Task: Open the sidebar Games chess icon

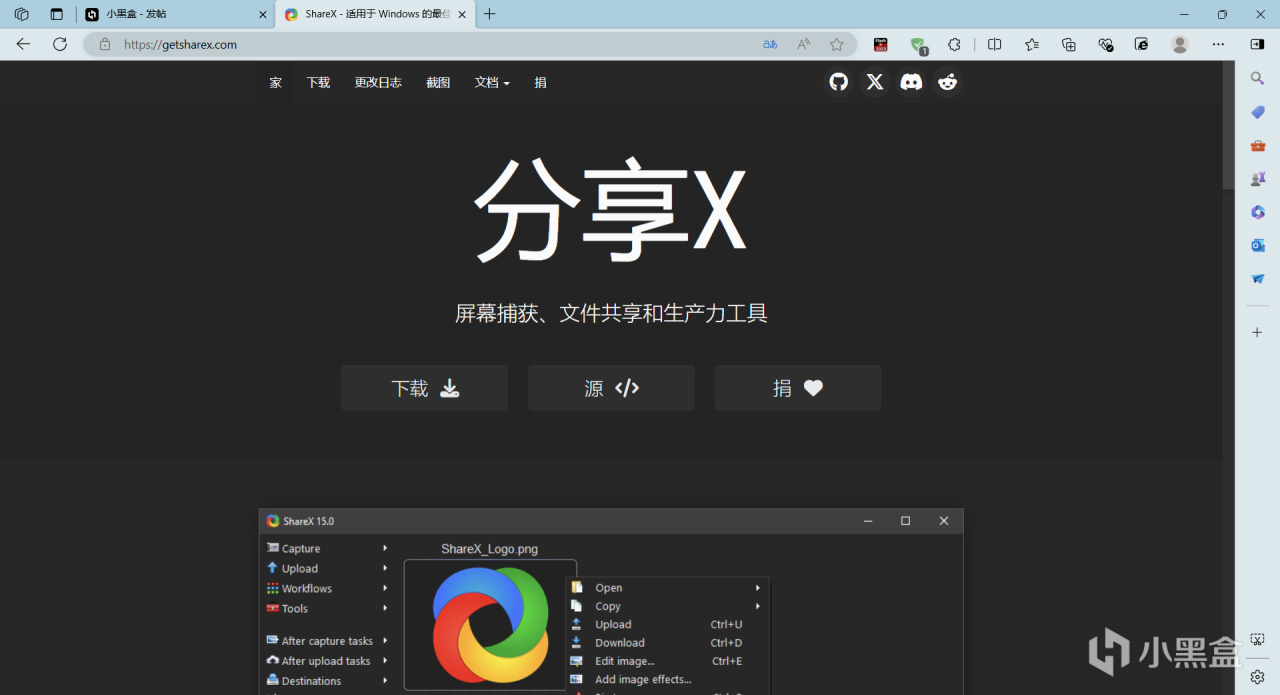Action: coord(1258,178)
